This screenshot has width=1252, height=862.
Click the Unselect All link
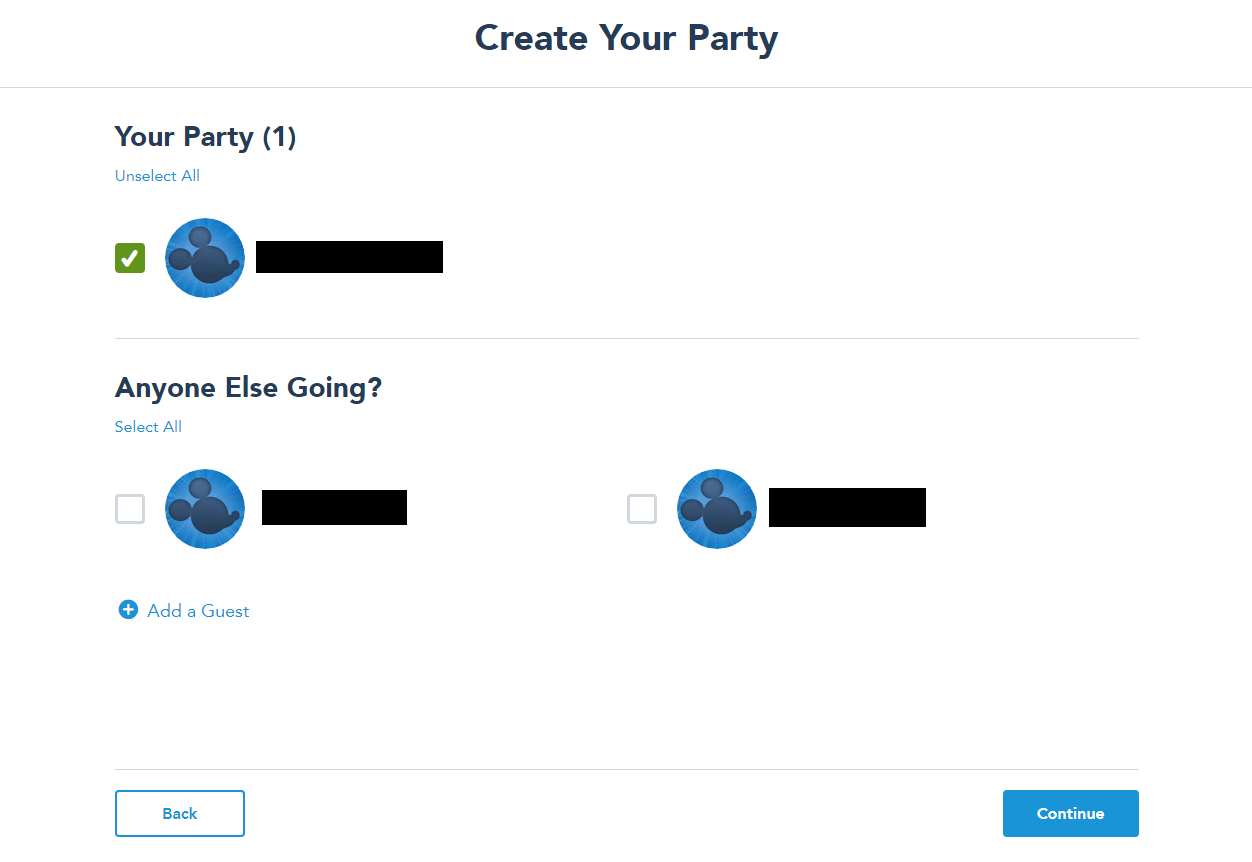[x=157, y=176]
